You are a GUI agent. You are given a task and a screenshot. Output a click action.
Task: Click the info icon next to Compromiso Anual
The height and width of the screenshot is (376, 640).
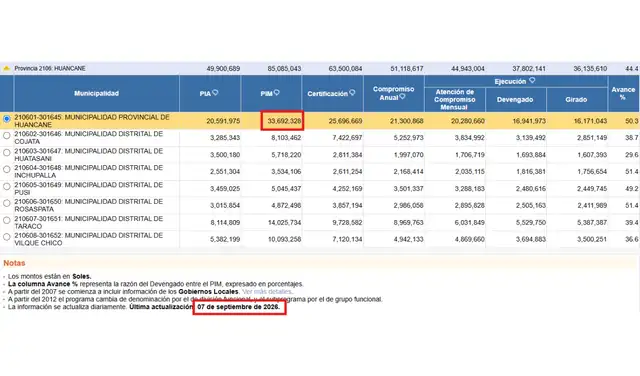(x=402, y=97)
